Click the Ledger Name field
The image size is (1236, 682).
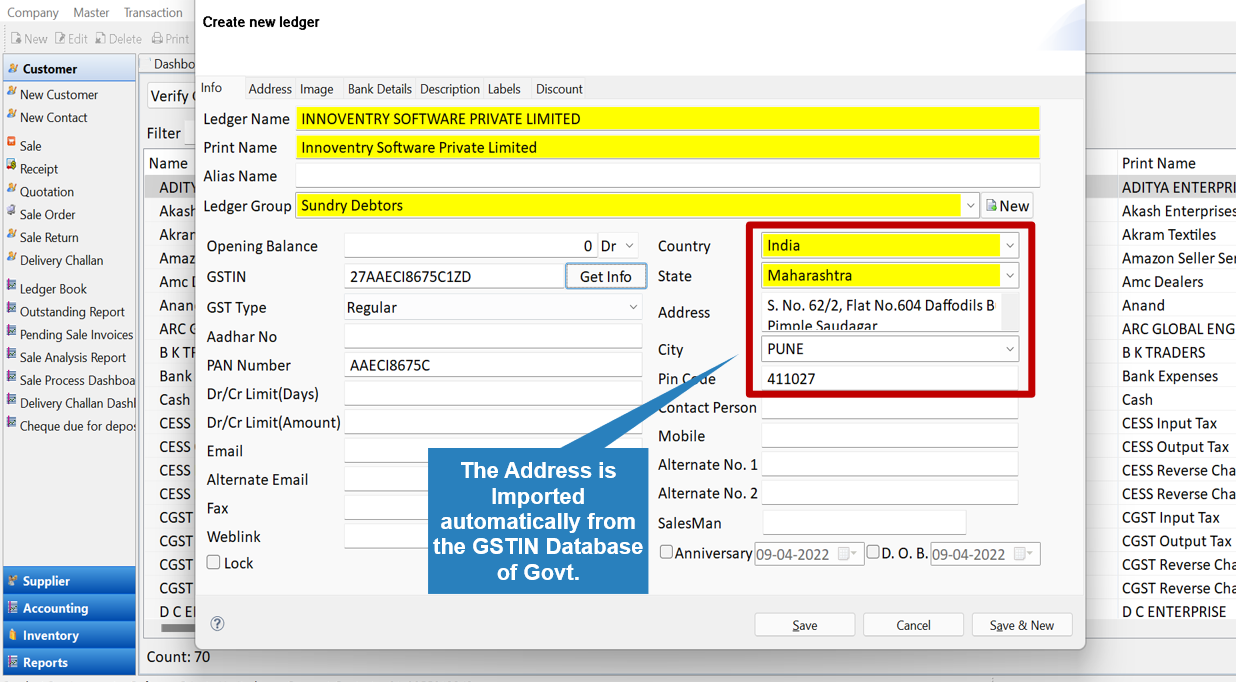(668, 119)
